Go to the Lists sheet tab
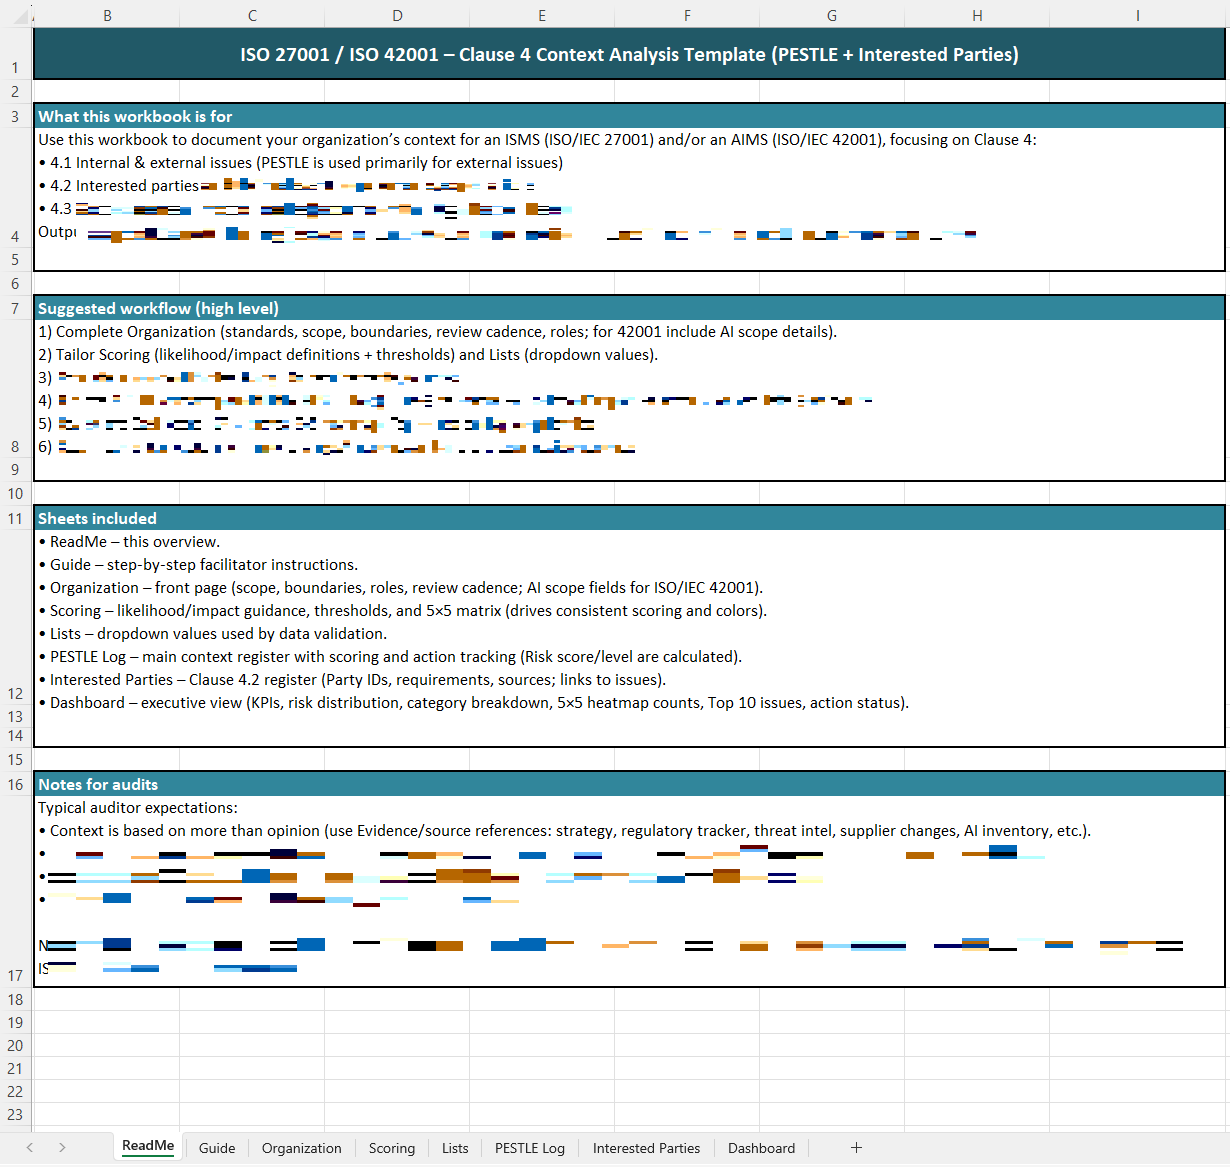This screenshot has height=1167, width=1230. 455,1148
